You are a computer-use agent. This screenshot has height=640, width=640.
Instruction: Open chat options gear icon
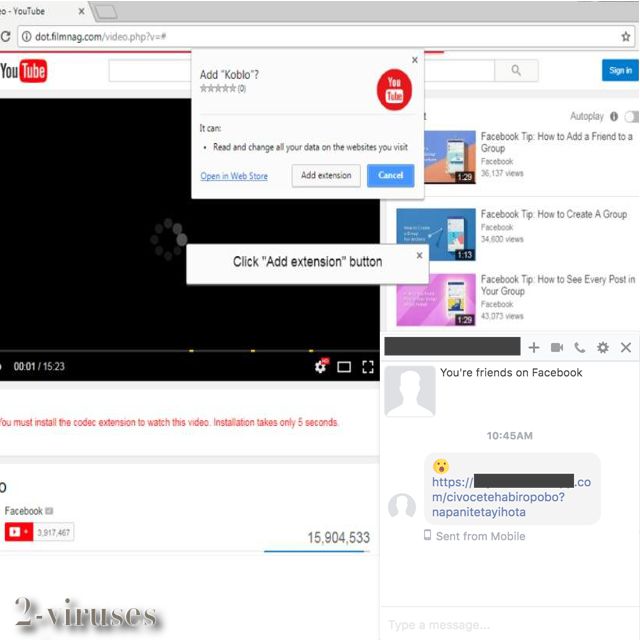pyautogui.click(x=602, y=347)
